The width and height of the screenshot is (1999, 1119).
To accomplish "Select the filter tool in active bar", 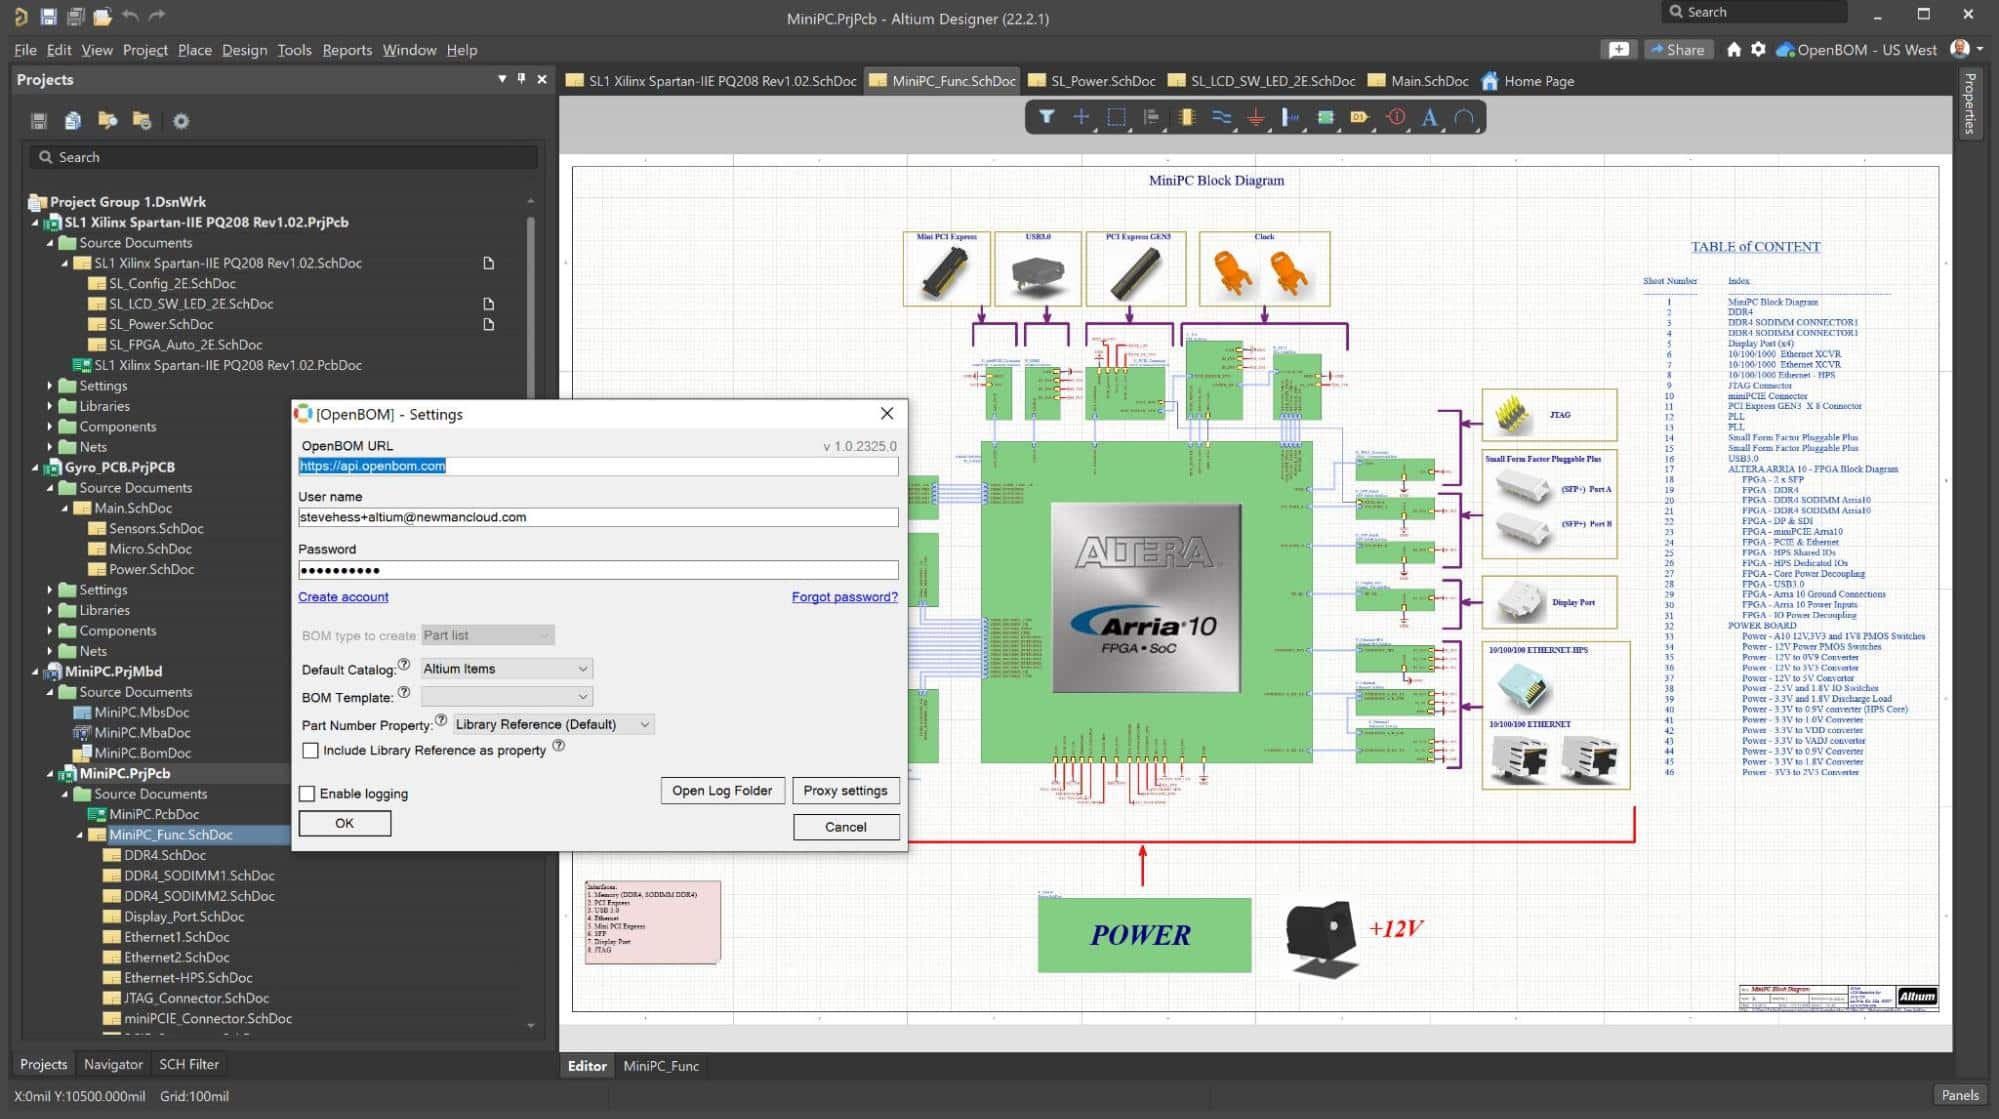I will (1046, 117).
